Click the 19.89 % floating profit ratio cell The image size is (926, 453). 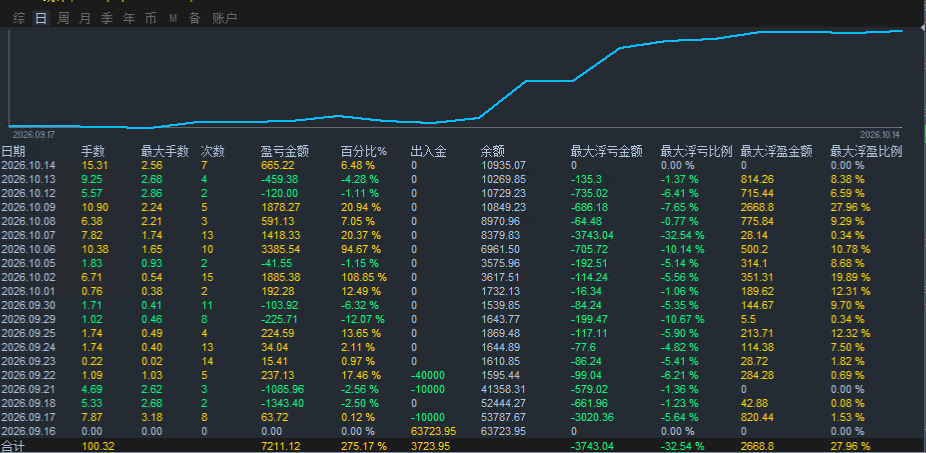[x=850, y=278]
